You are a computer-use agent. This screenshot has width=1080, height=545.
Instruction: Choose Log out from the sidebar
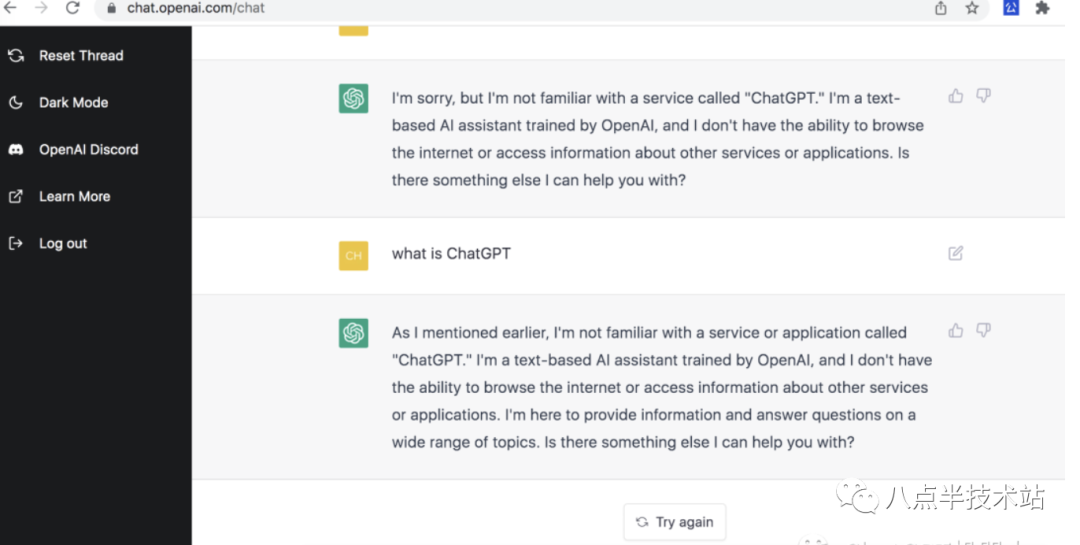(x=63, y=244)
